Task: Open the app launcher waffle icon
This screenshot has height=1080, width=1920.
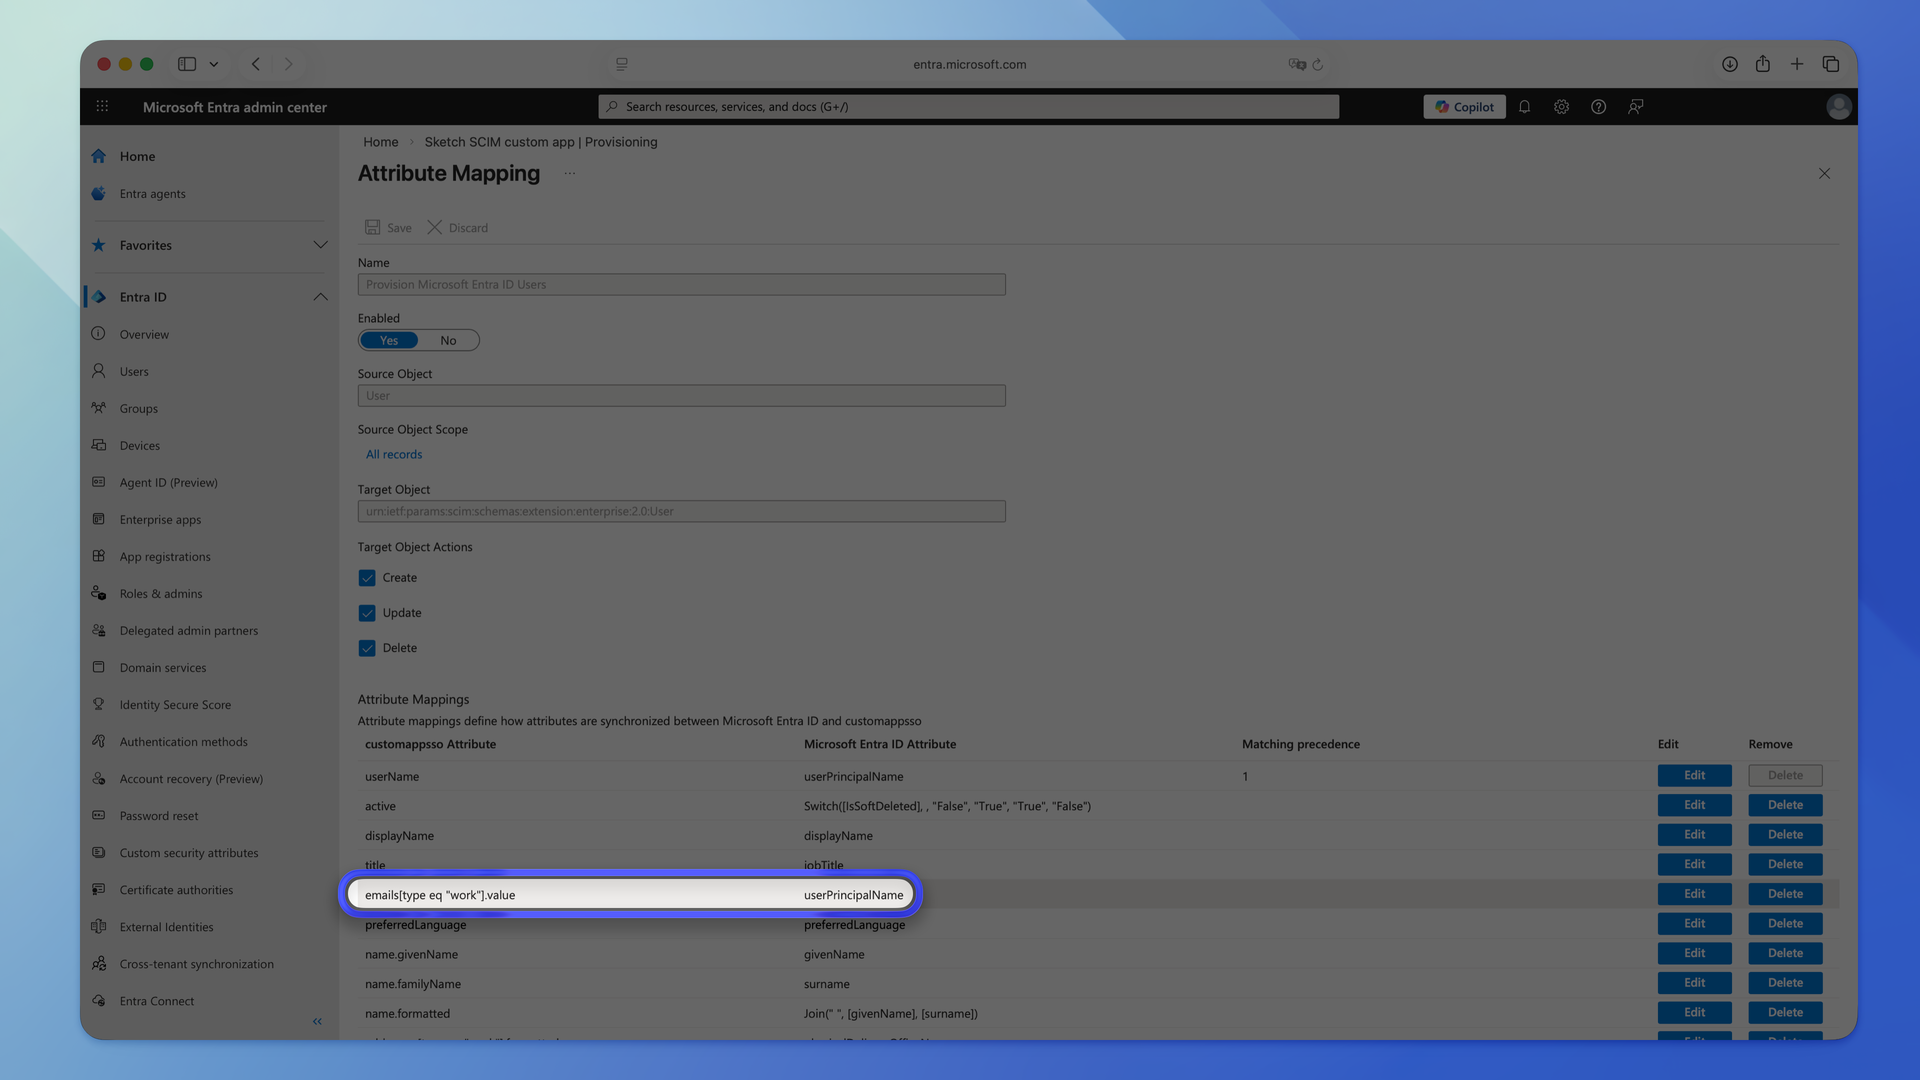Action: point(102,106)
